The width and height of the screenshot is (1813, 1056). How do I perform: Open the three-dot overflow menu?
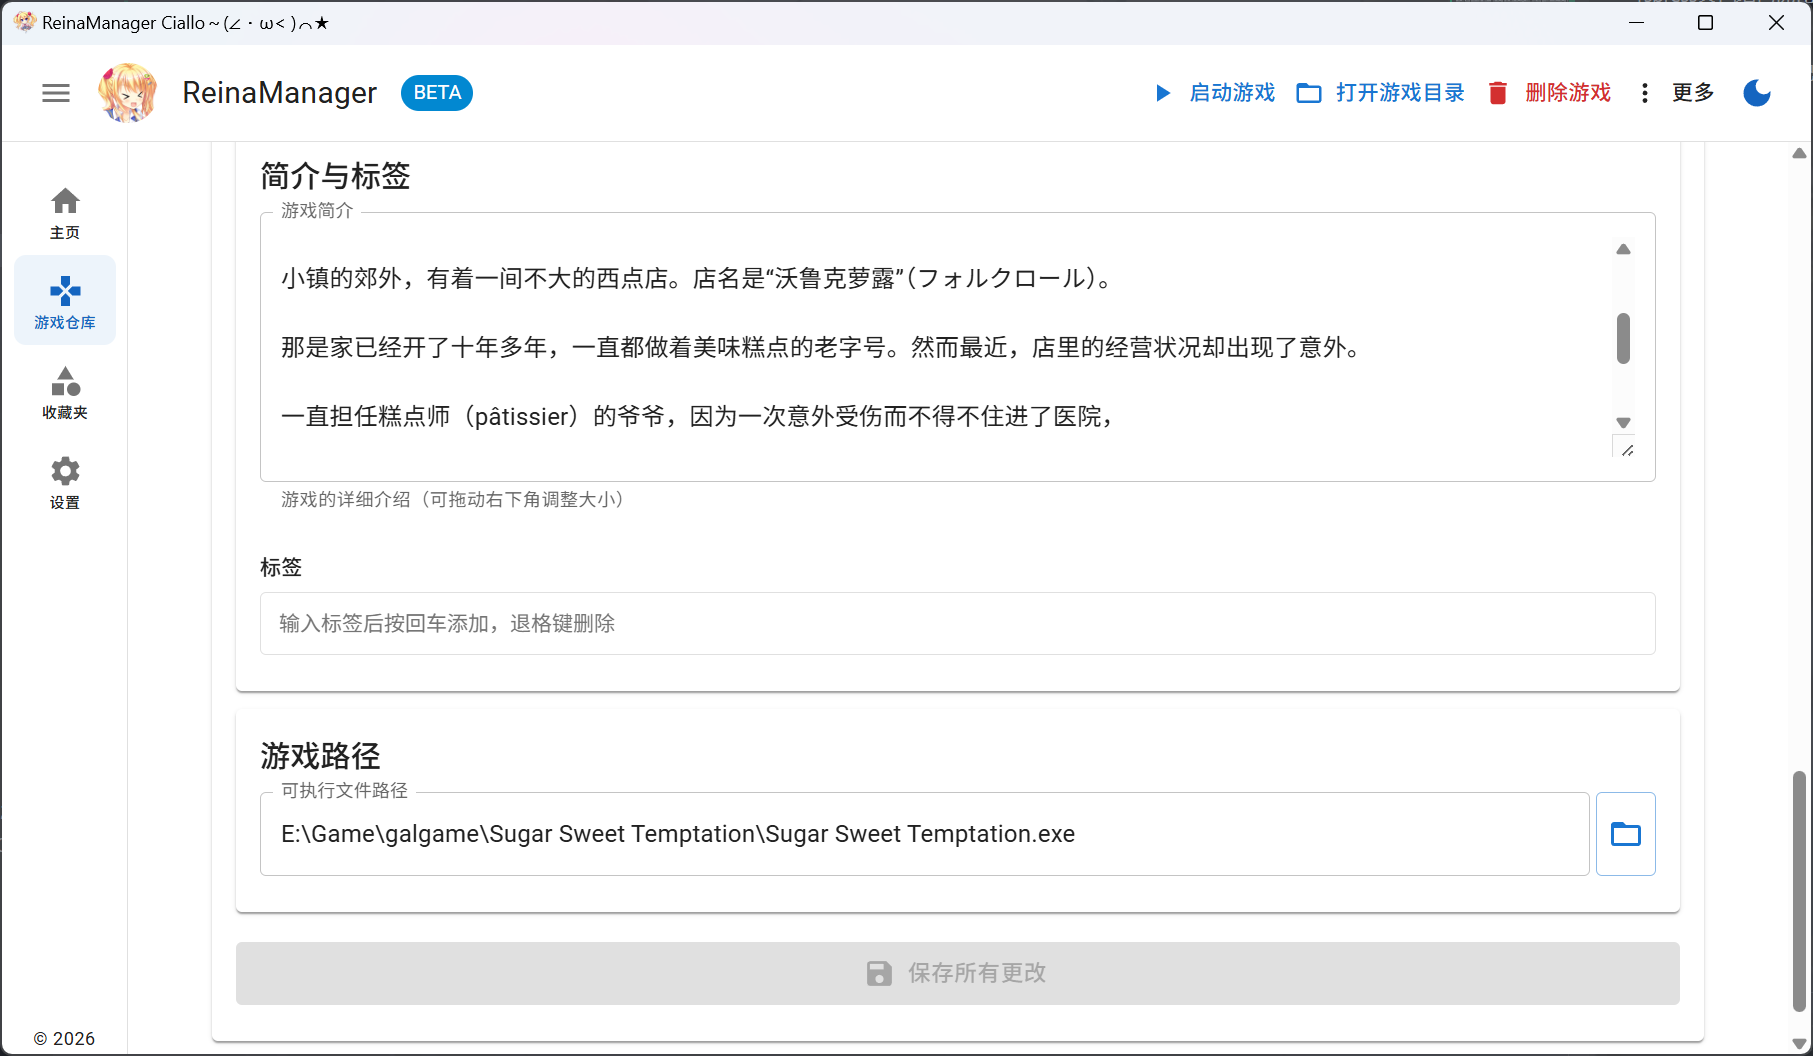point(1645,93)
